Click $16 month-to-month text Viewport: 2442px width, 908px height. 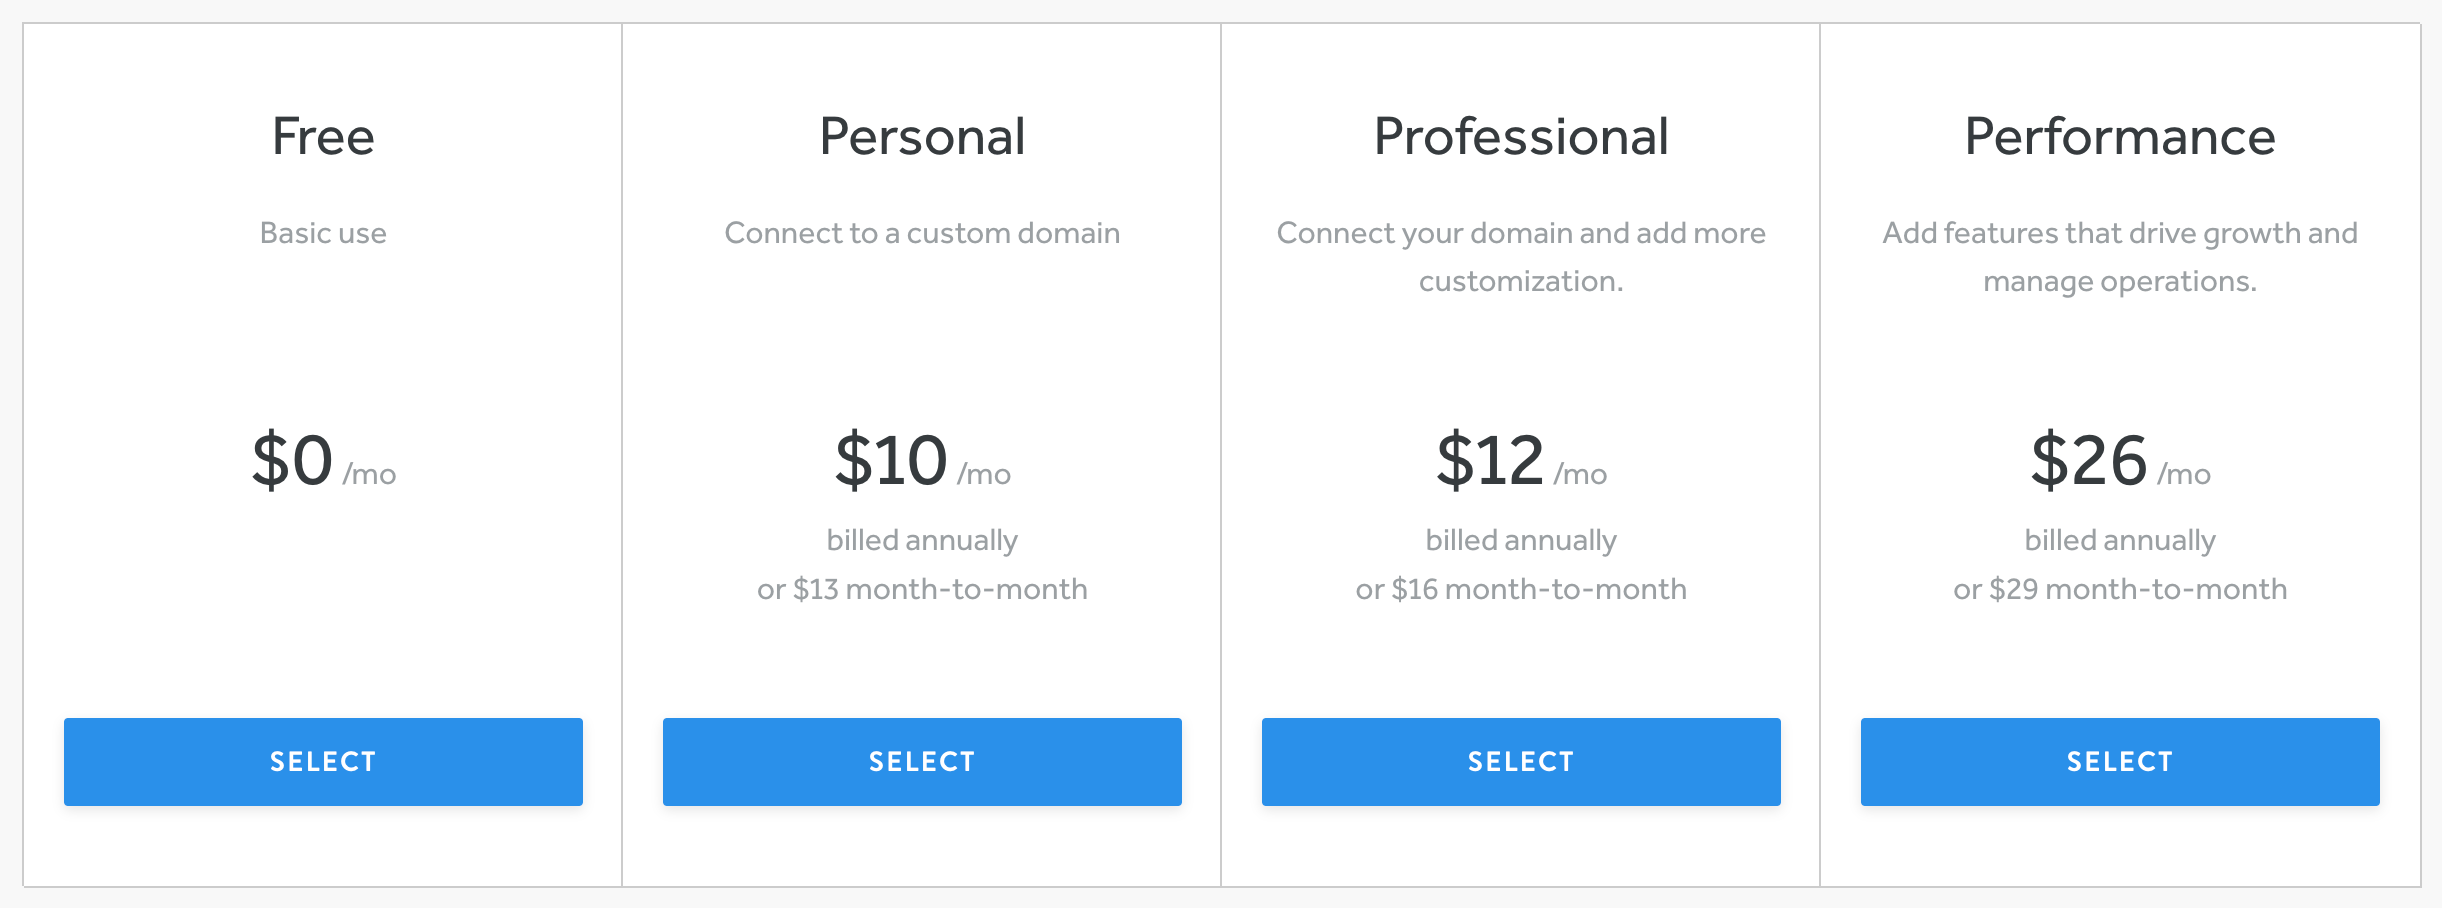coord(1521,589)
